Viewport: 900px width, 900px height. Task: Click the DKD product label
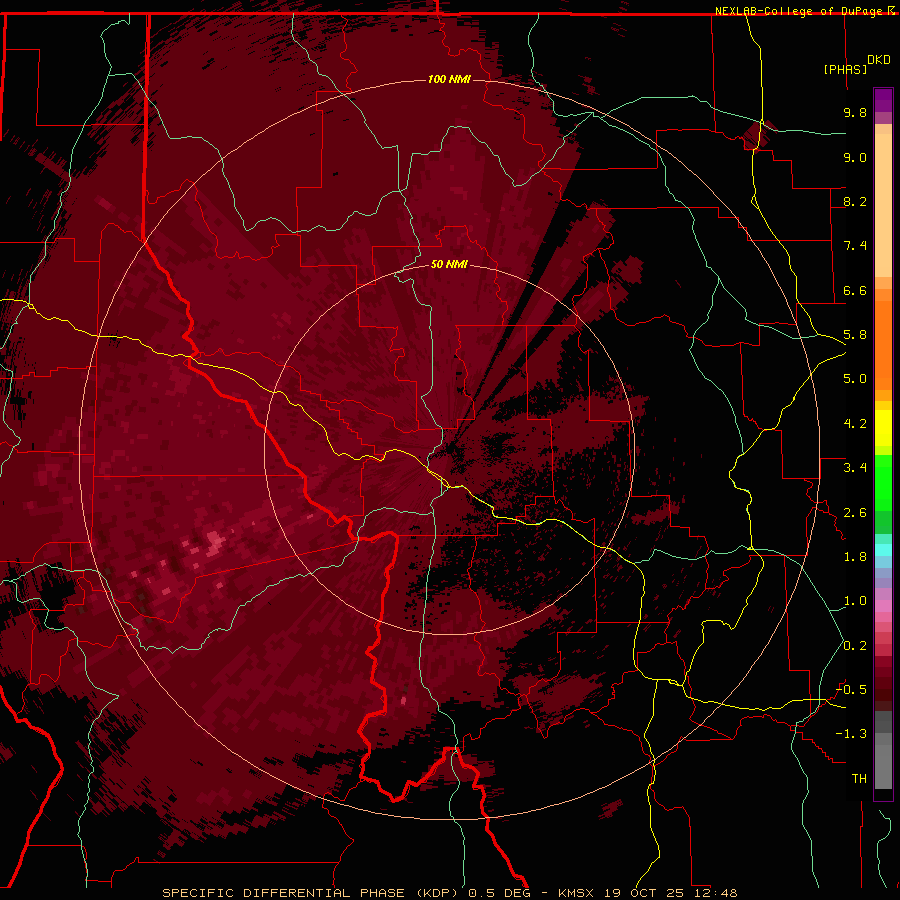tap(879, 60)
